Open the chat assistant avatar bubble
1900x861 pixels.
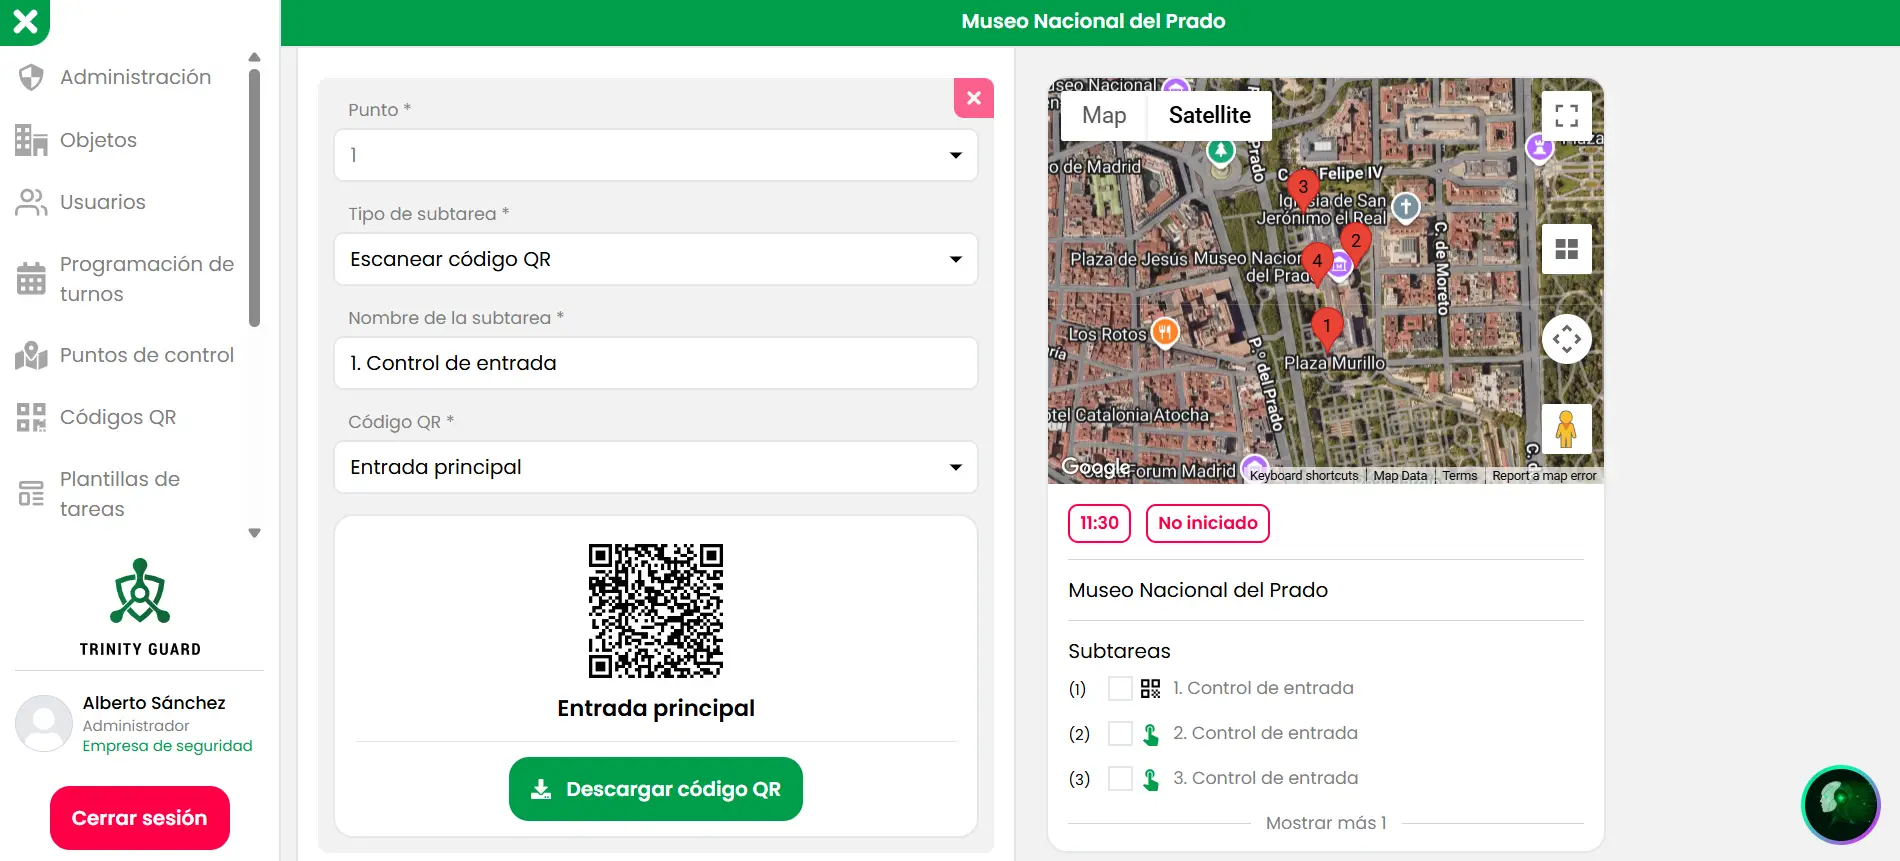coord(1840,804)
